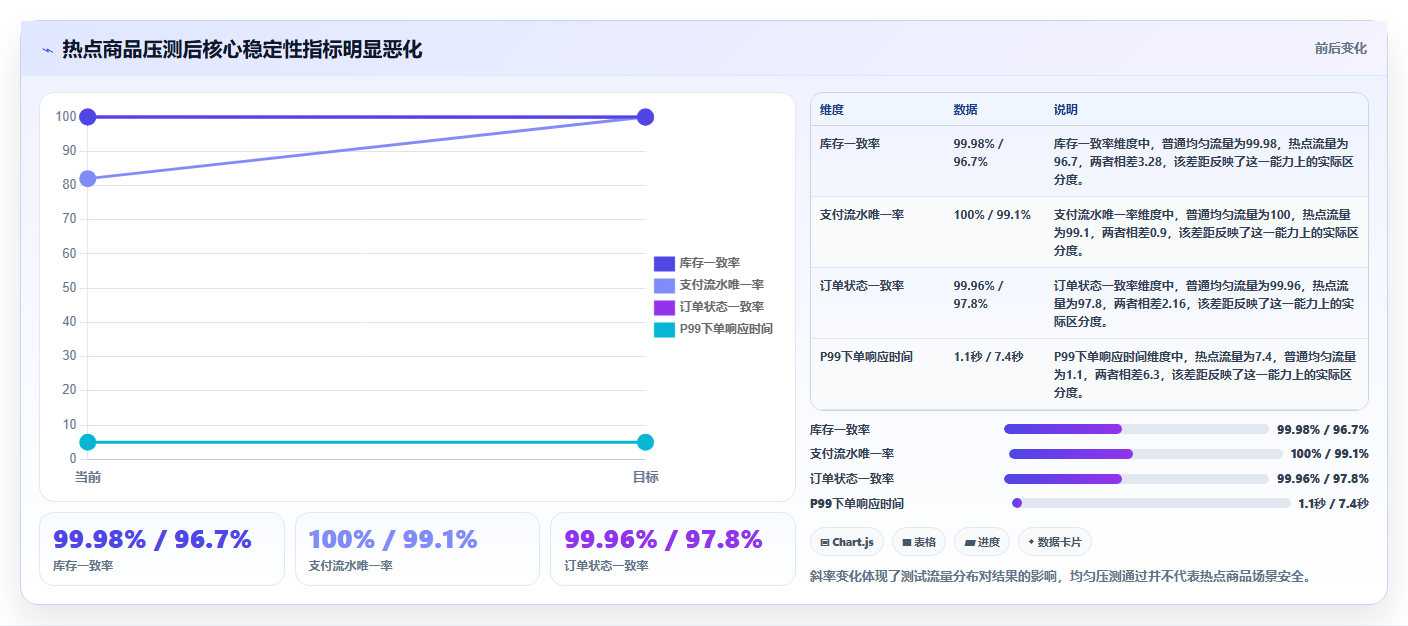Click the 支付流水唯一率 progress bar
The width and height of the screenshot is (1408, 626).
[x=1146, y=454]
